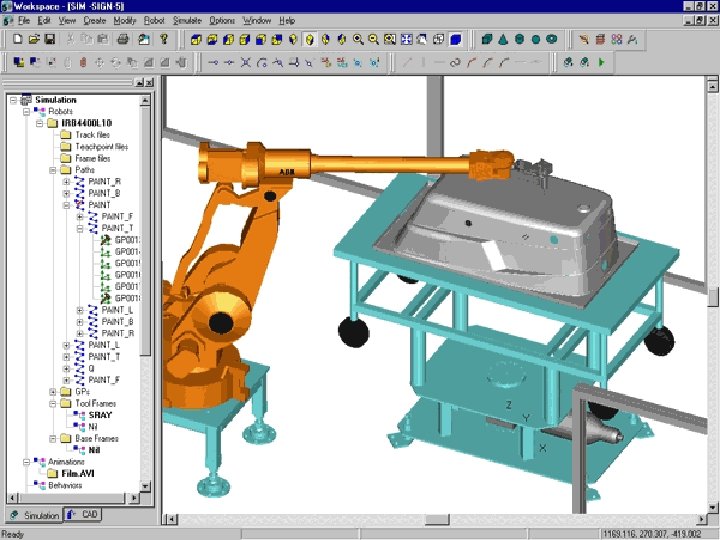This screenshot has height=540, width=720.
Task: Click the wrench tool icon
Action: [633, 40]
